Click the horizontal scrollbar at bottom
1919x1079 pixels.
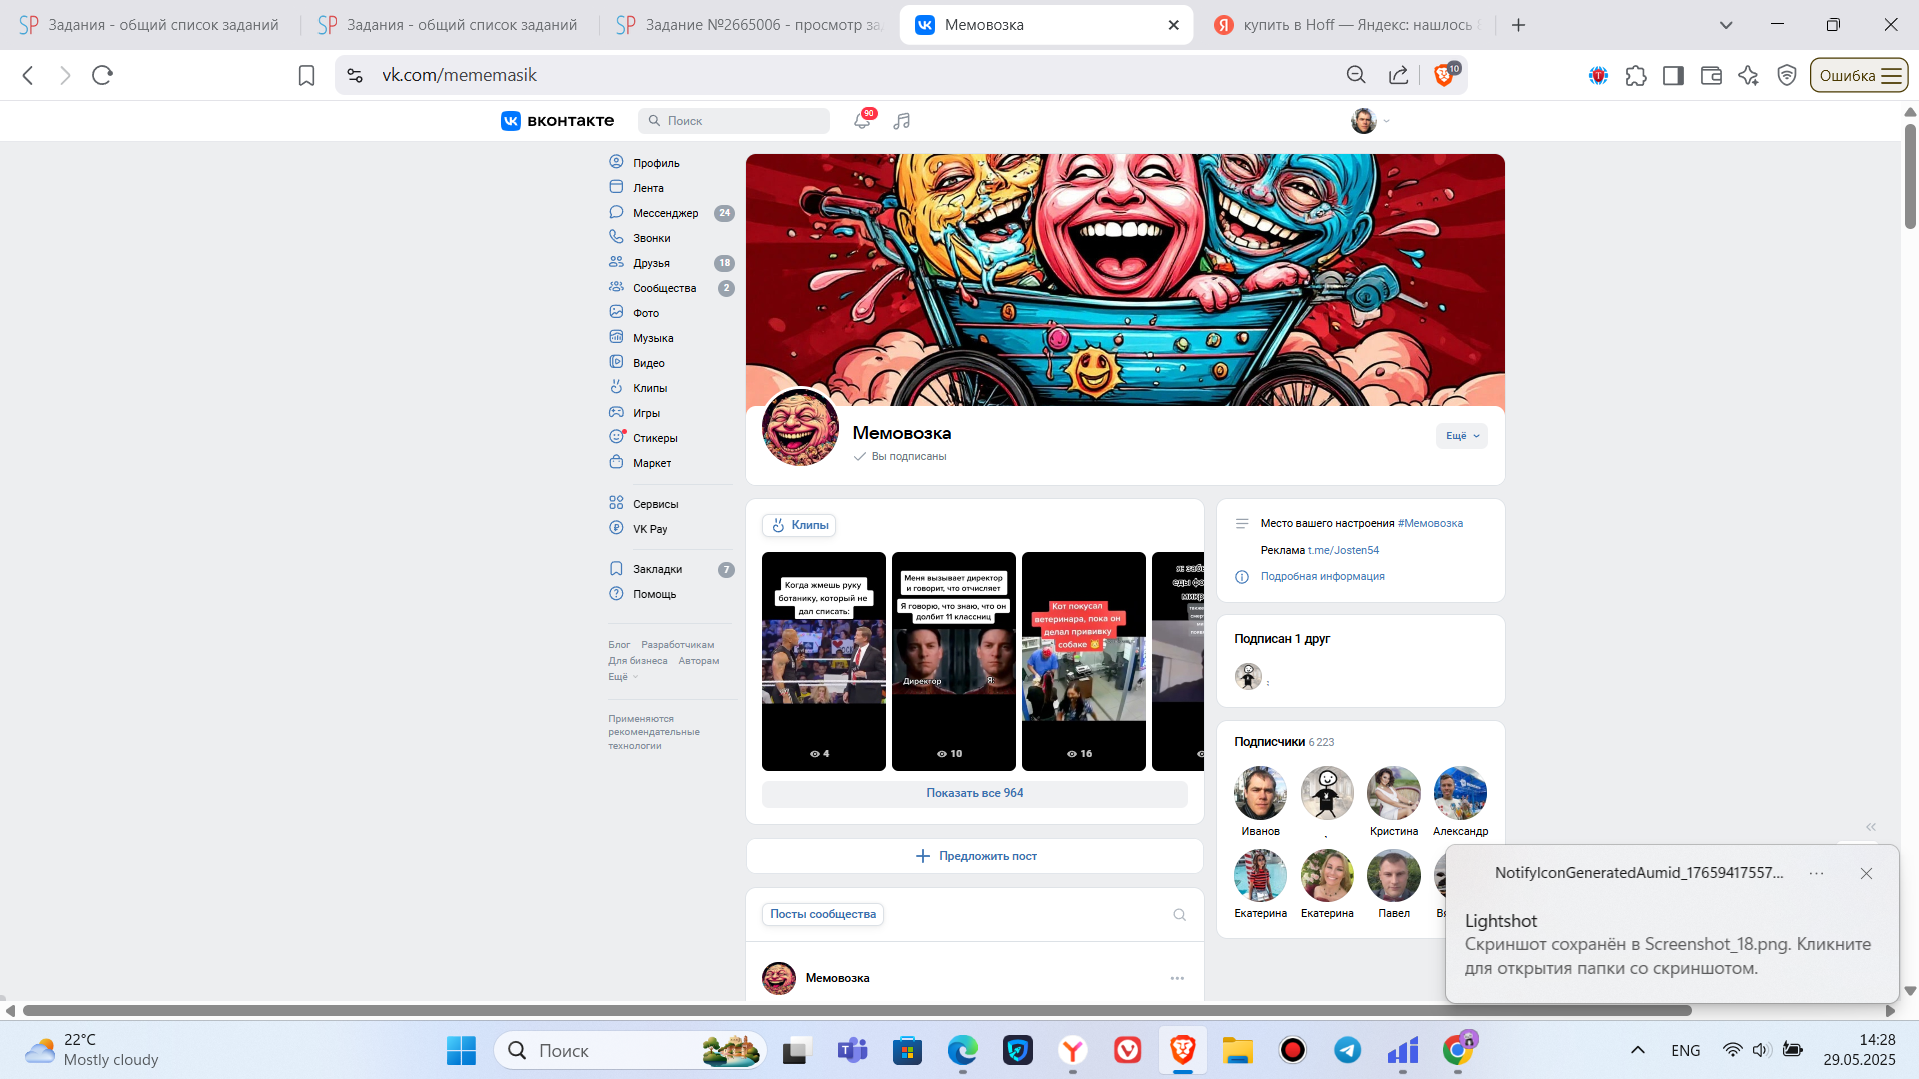tap(856, 1011)
